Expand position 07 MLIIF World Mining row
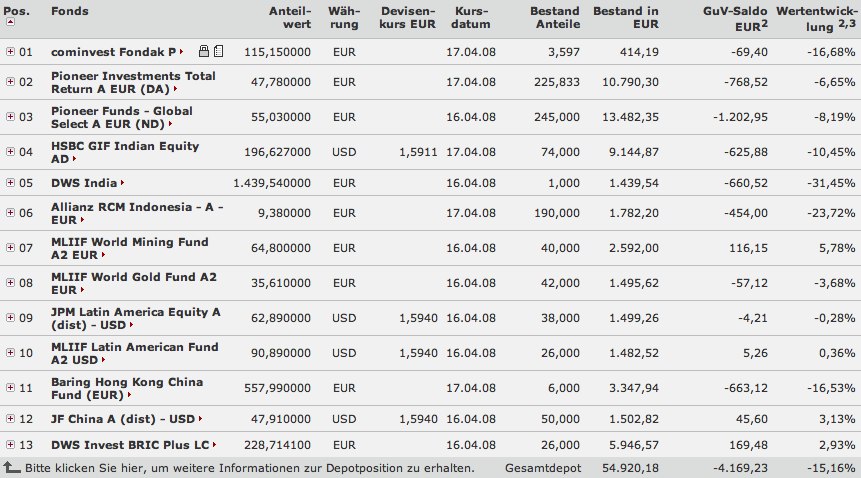Viewport: 861px width, 478px height. [10, 248]
